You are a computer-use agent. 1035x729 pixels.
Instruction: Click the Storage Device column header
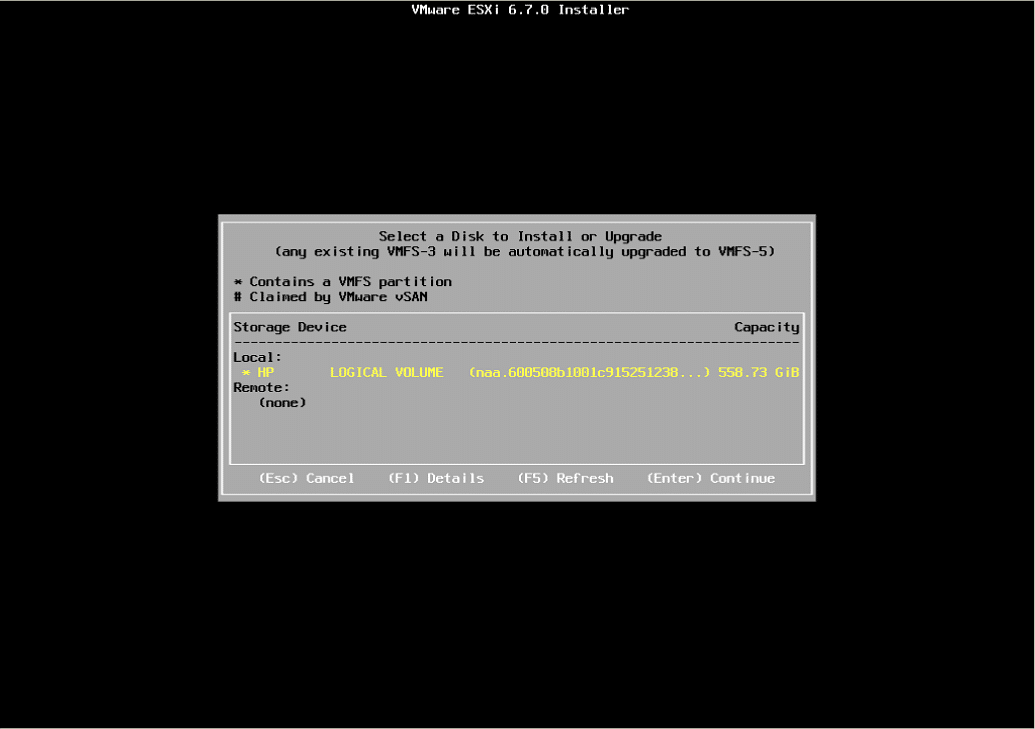pyautogui.click(x=290, y=327)
